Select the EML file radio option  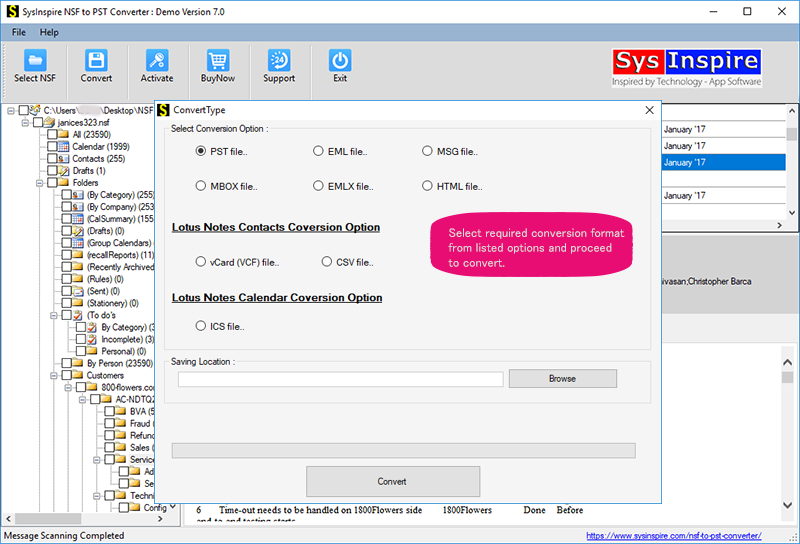(318, 151)
